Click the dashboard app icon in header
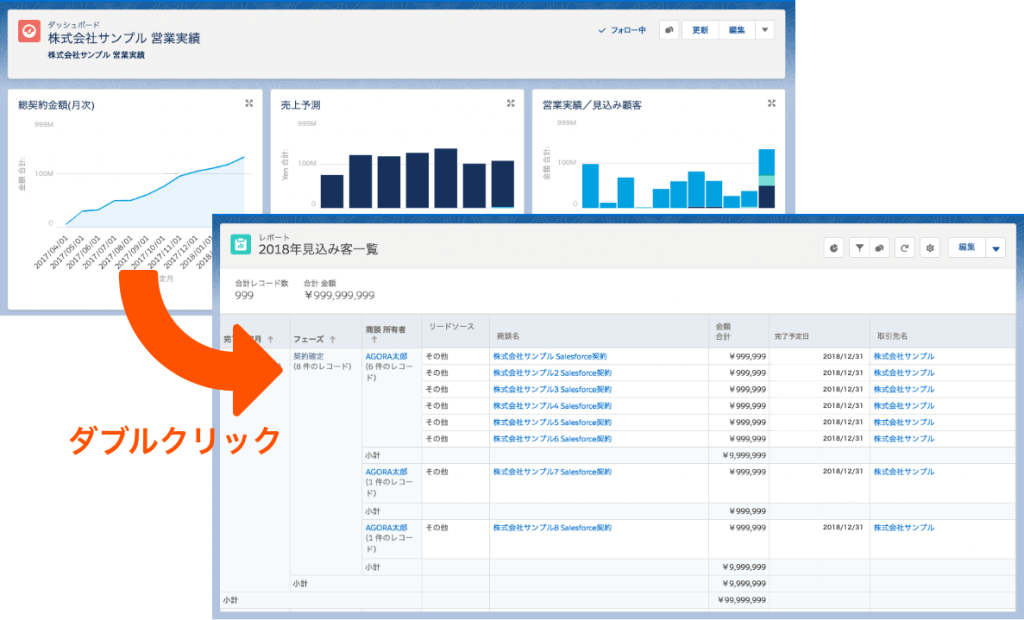 (x=29, y=31)
